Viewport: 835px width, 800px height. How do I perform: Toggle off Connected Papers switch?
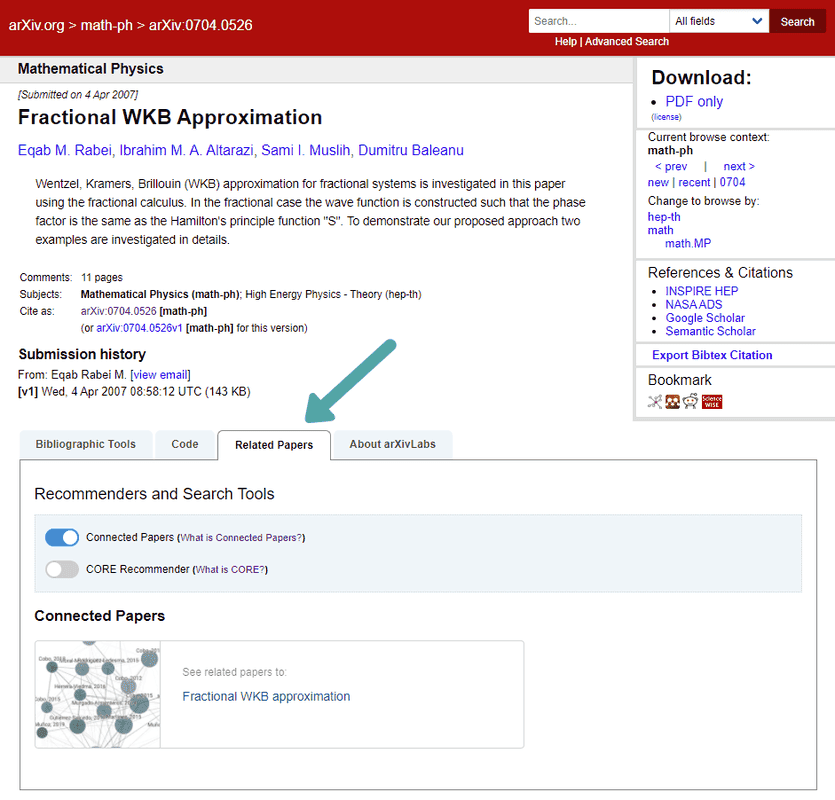(62, 537)
